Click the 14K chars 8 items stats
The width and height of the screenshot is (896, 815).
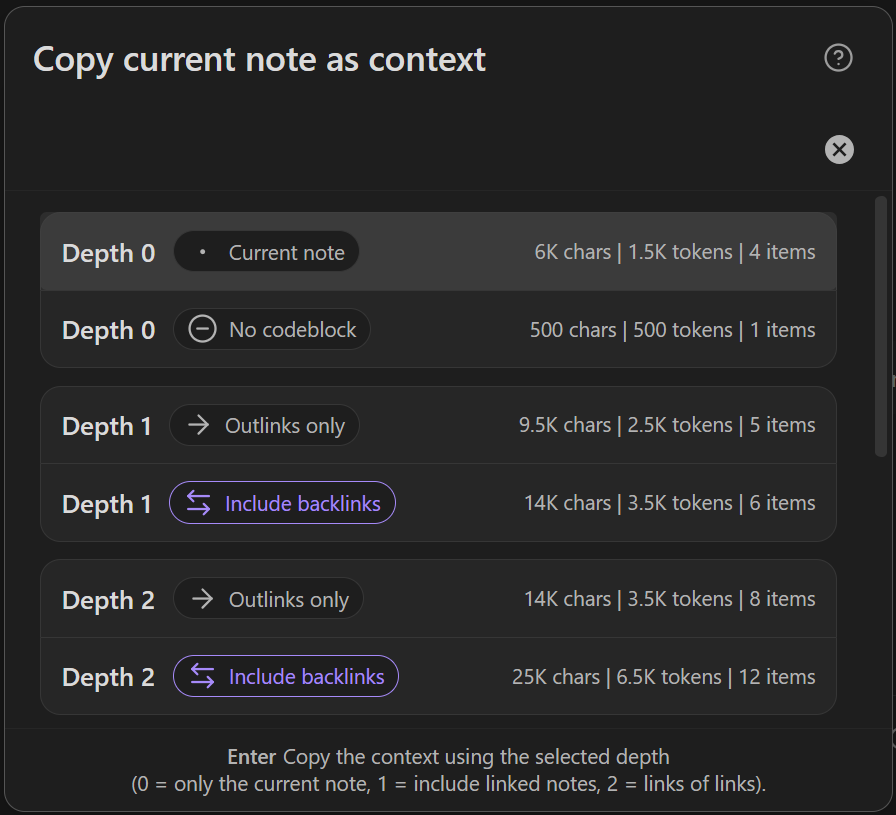pos(669,599)
